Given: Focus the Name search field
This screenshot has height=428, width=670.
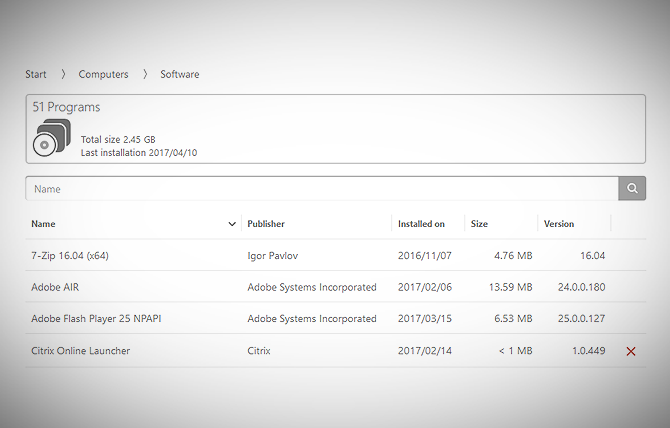Looking at the screenshot, I should [x=322, y=188].
